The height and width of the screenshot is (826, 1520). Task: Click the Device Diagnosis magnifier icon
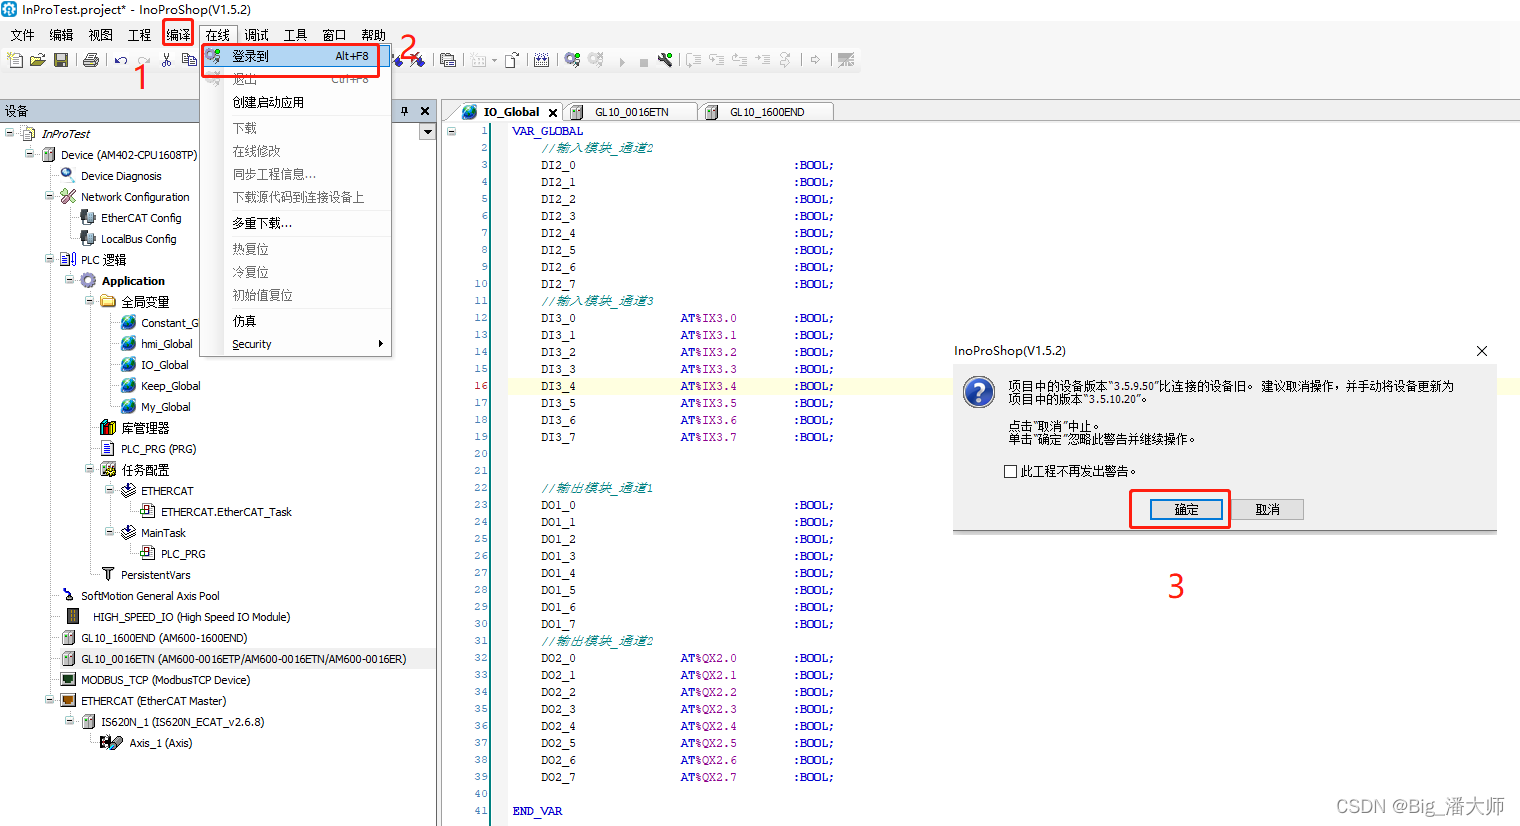(x=68, y=175)
